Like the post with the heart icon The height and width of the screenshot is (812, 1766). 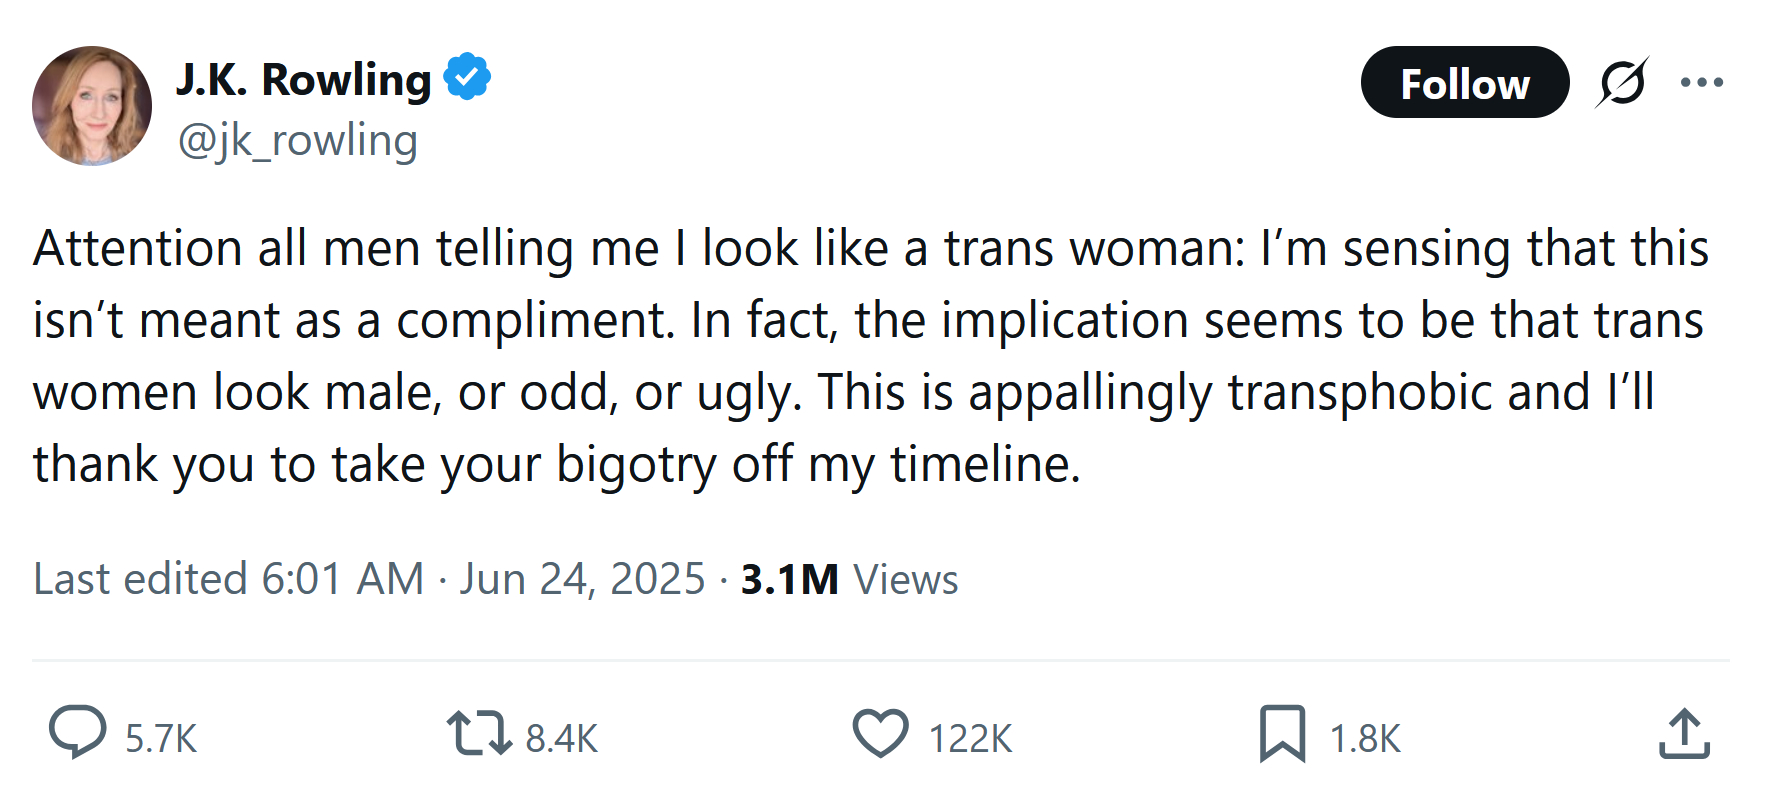[x=880, y=733]
